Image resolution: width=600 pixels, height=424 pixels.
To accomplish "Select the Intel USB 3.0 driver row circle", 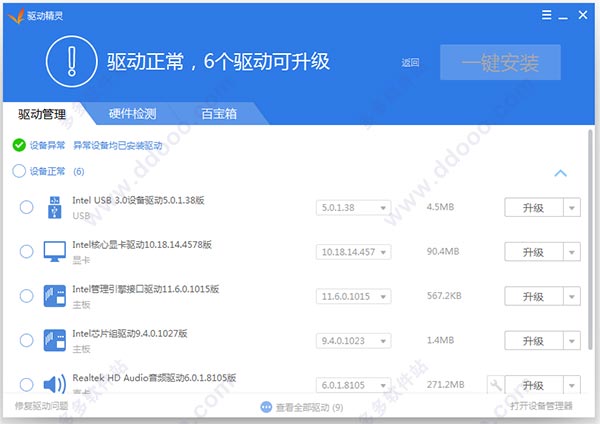I will click(26, 207).
